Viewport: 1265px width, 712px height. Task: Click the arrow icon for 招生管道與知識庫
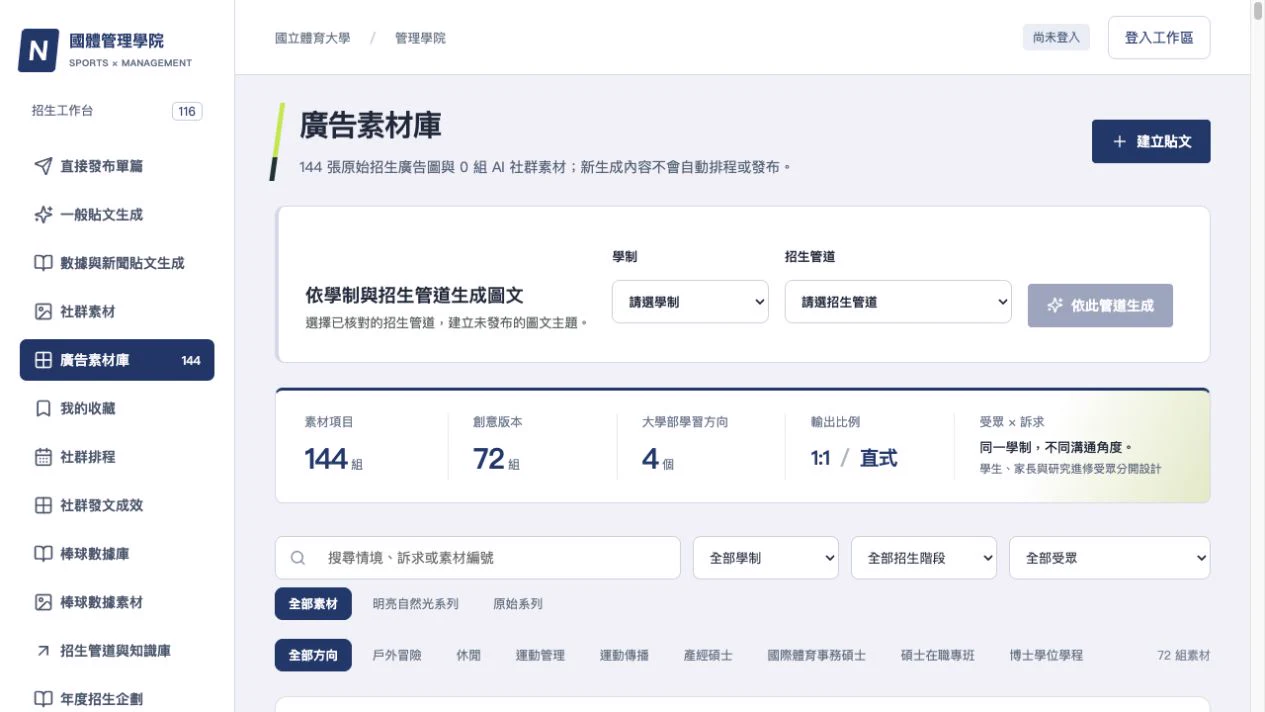43,651
